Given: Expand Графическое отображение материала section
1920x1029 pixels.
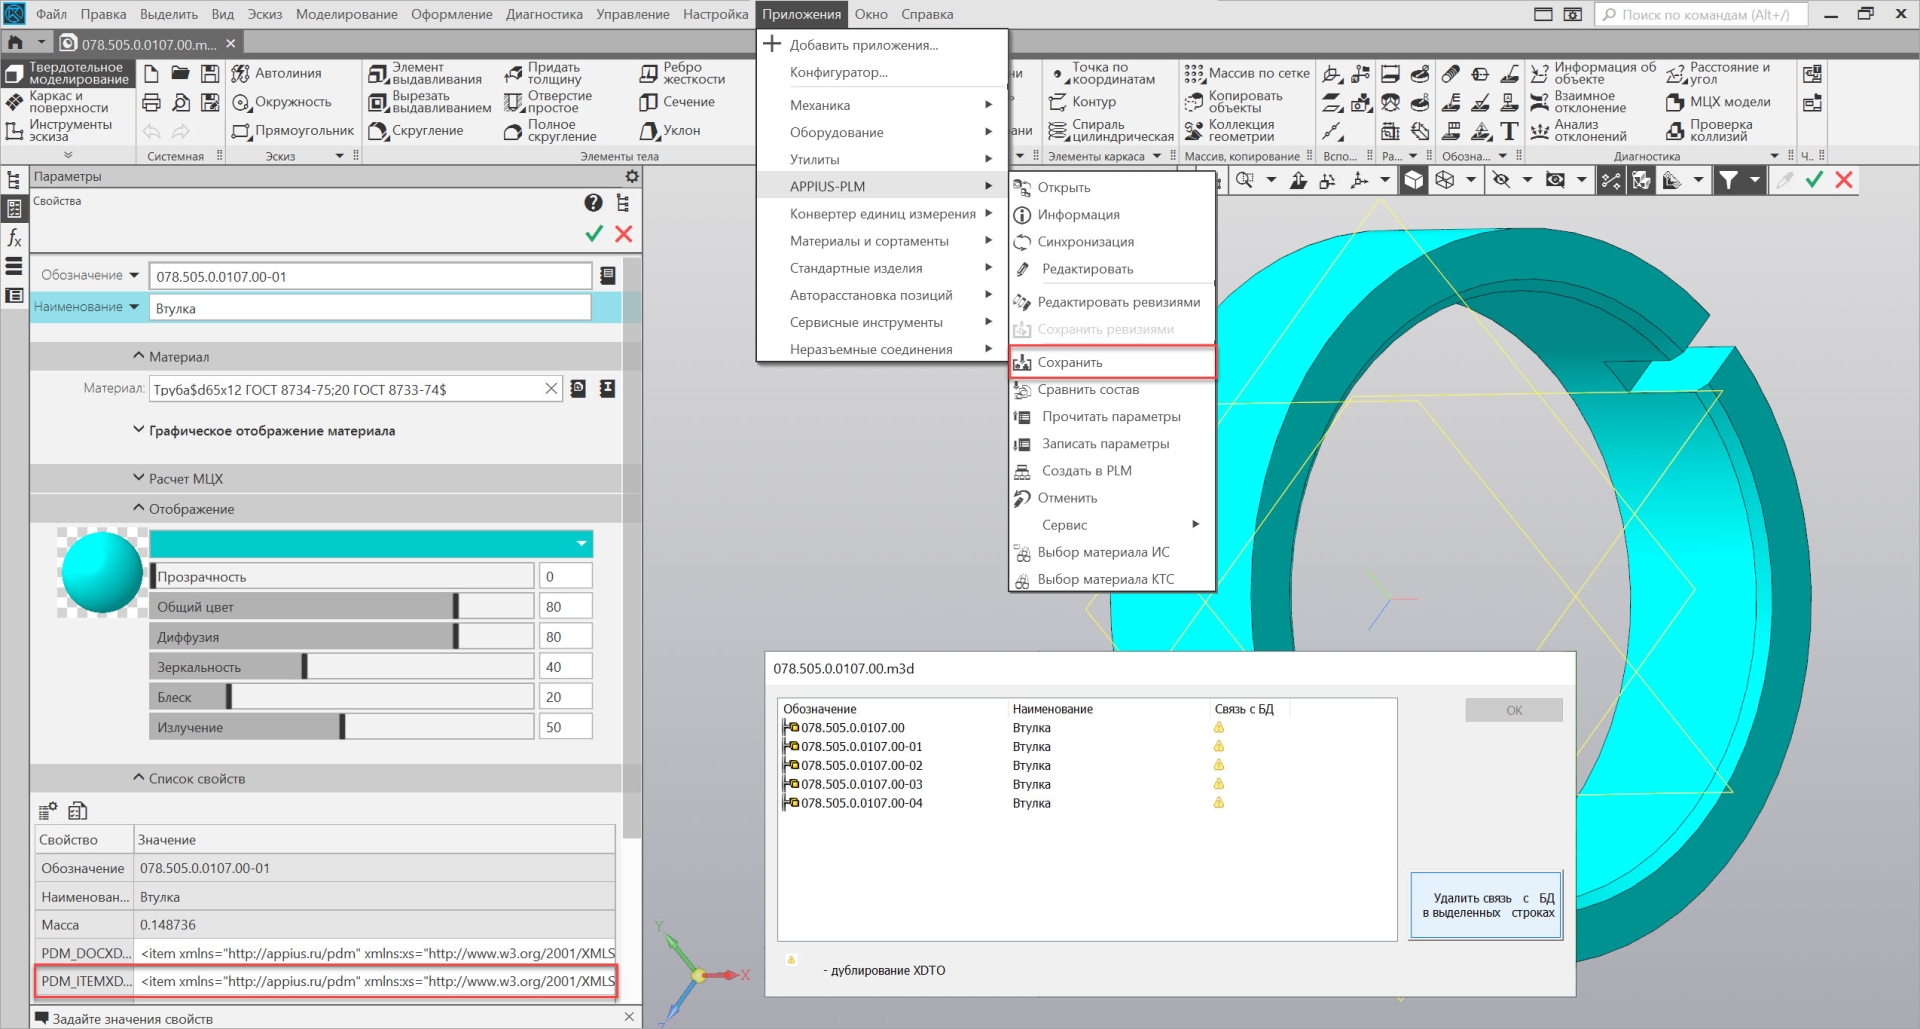Looking at the screenshot, I should click(139, 430).
